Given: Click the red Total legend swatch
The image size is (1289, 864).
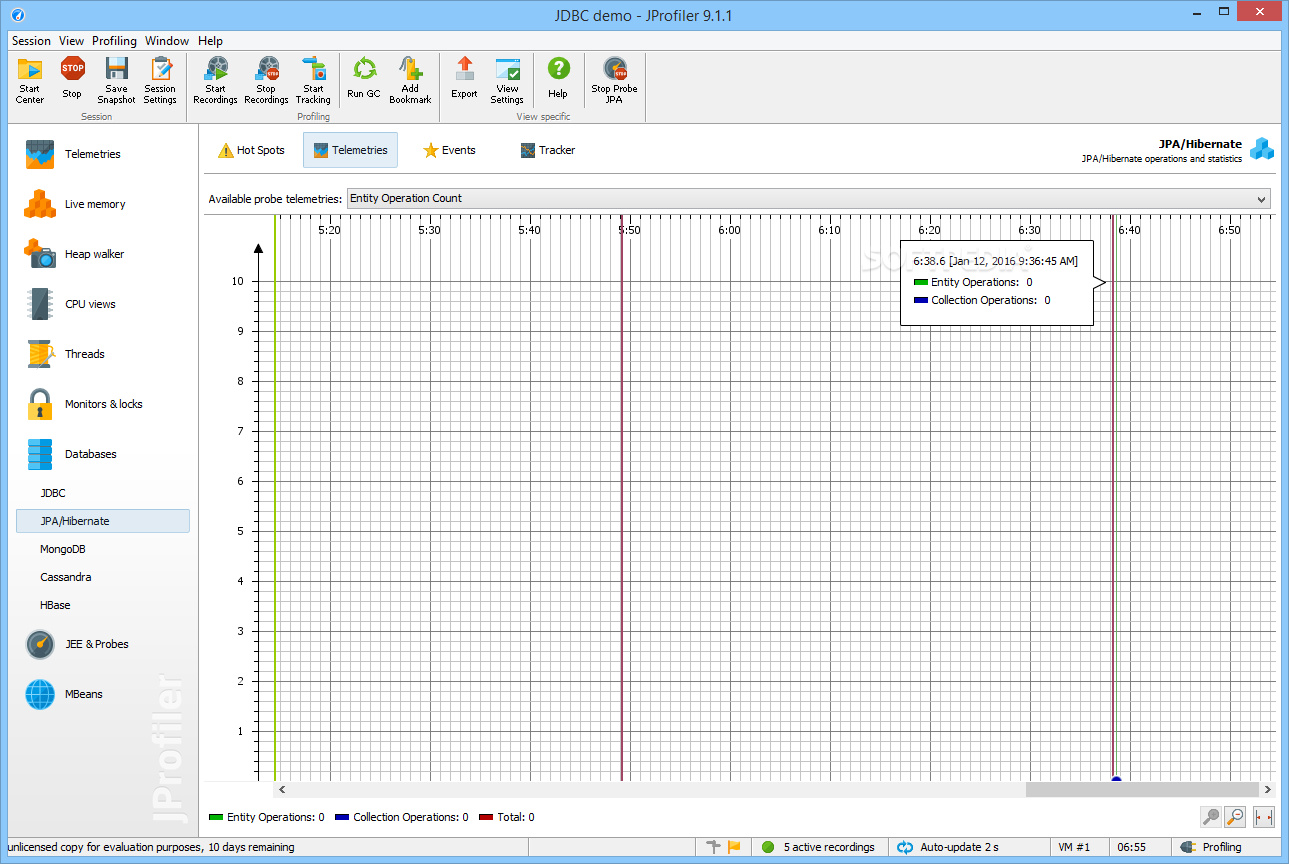Looking at the screenshot, I should pyautogui.click(x=486, y=817).
